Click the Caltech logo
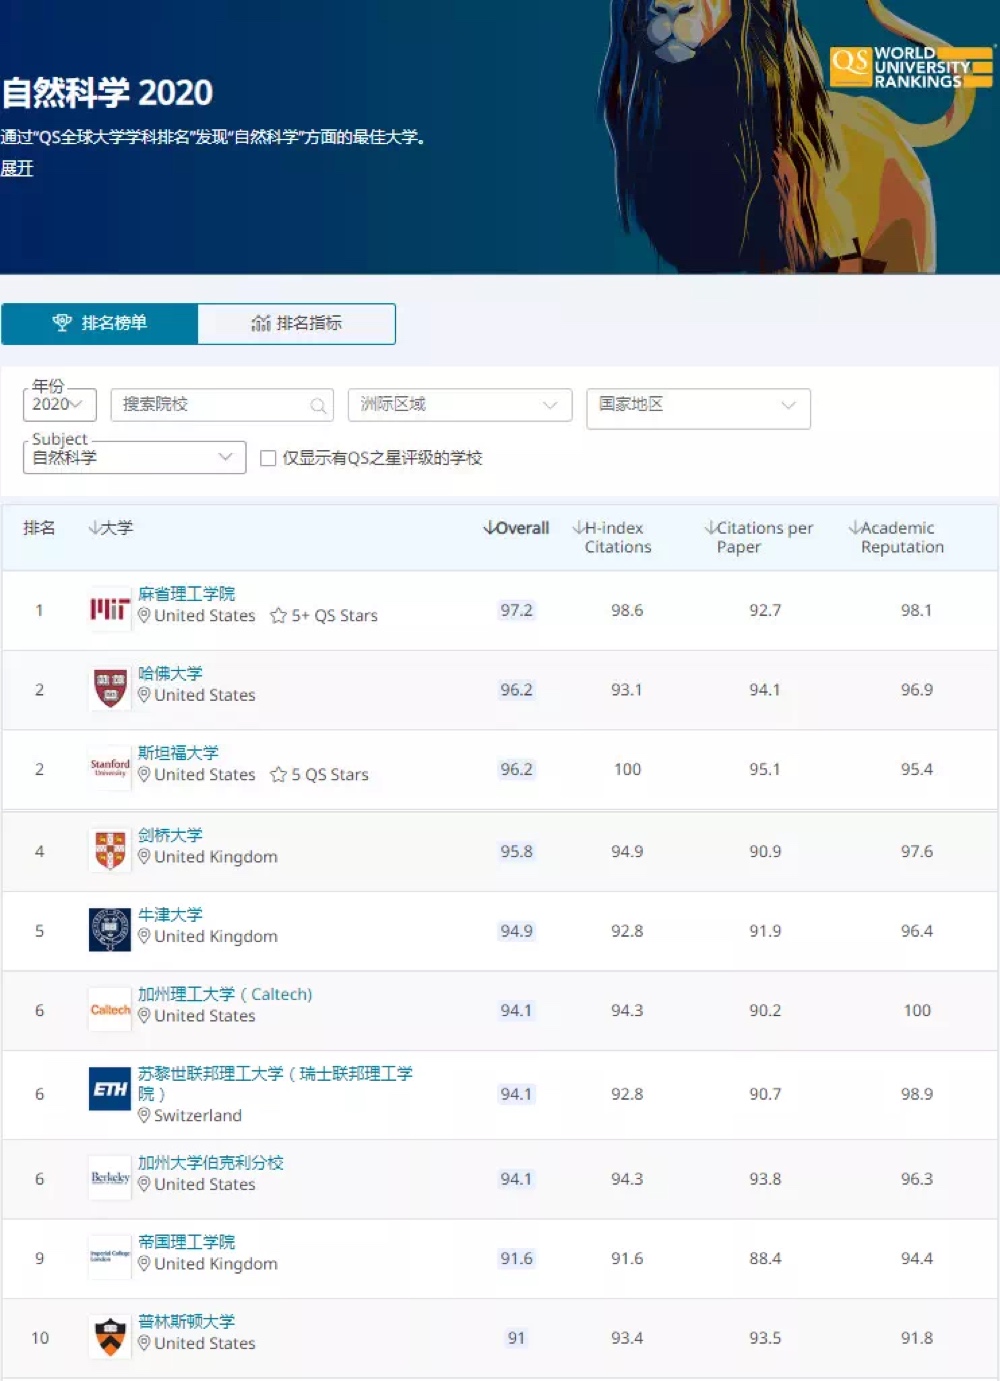Viewport: 1000px width, 1381px height. tap(109, 1010)
